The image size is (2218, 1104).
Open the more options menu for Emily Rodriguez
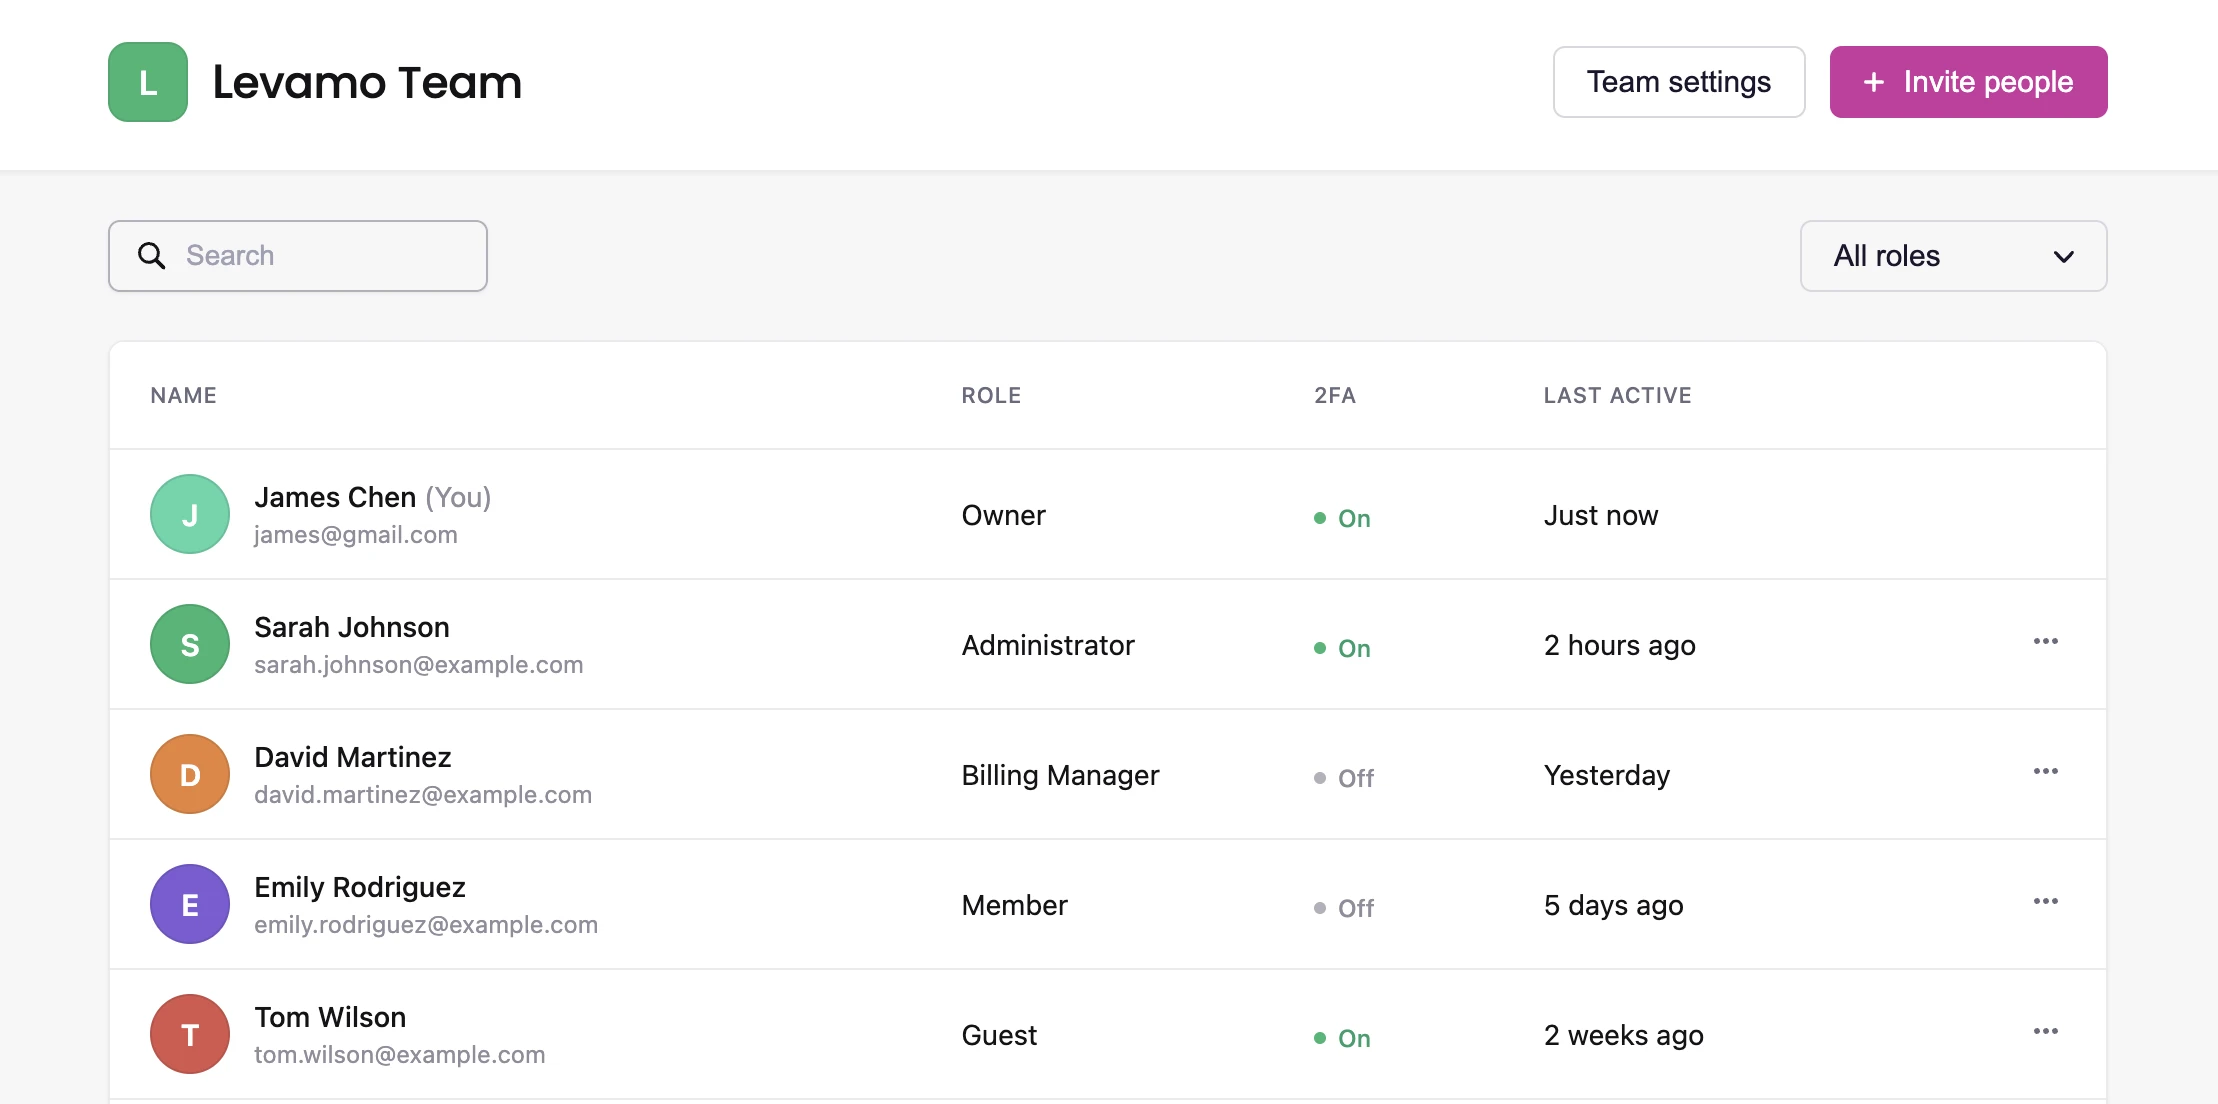(x=2045, y=901)
